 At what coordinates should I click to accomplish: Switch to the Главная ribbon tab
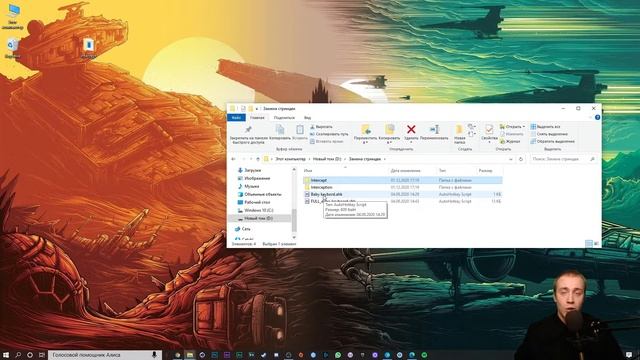[x=257, y=118]
